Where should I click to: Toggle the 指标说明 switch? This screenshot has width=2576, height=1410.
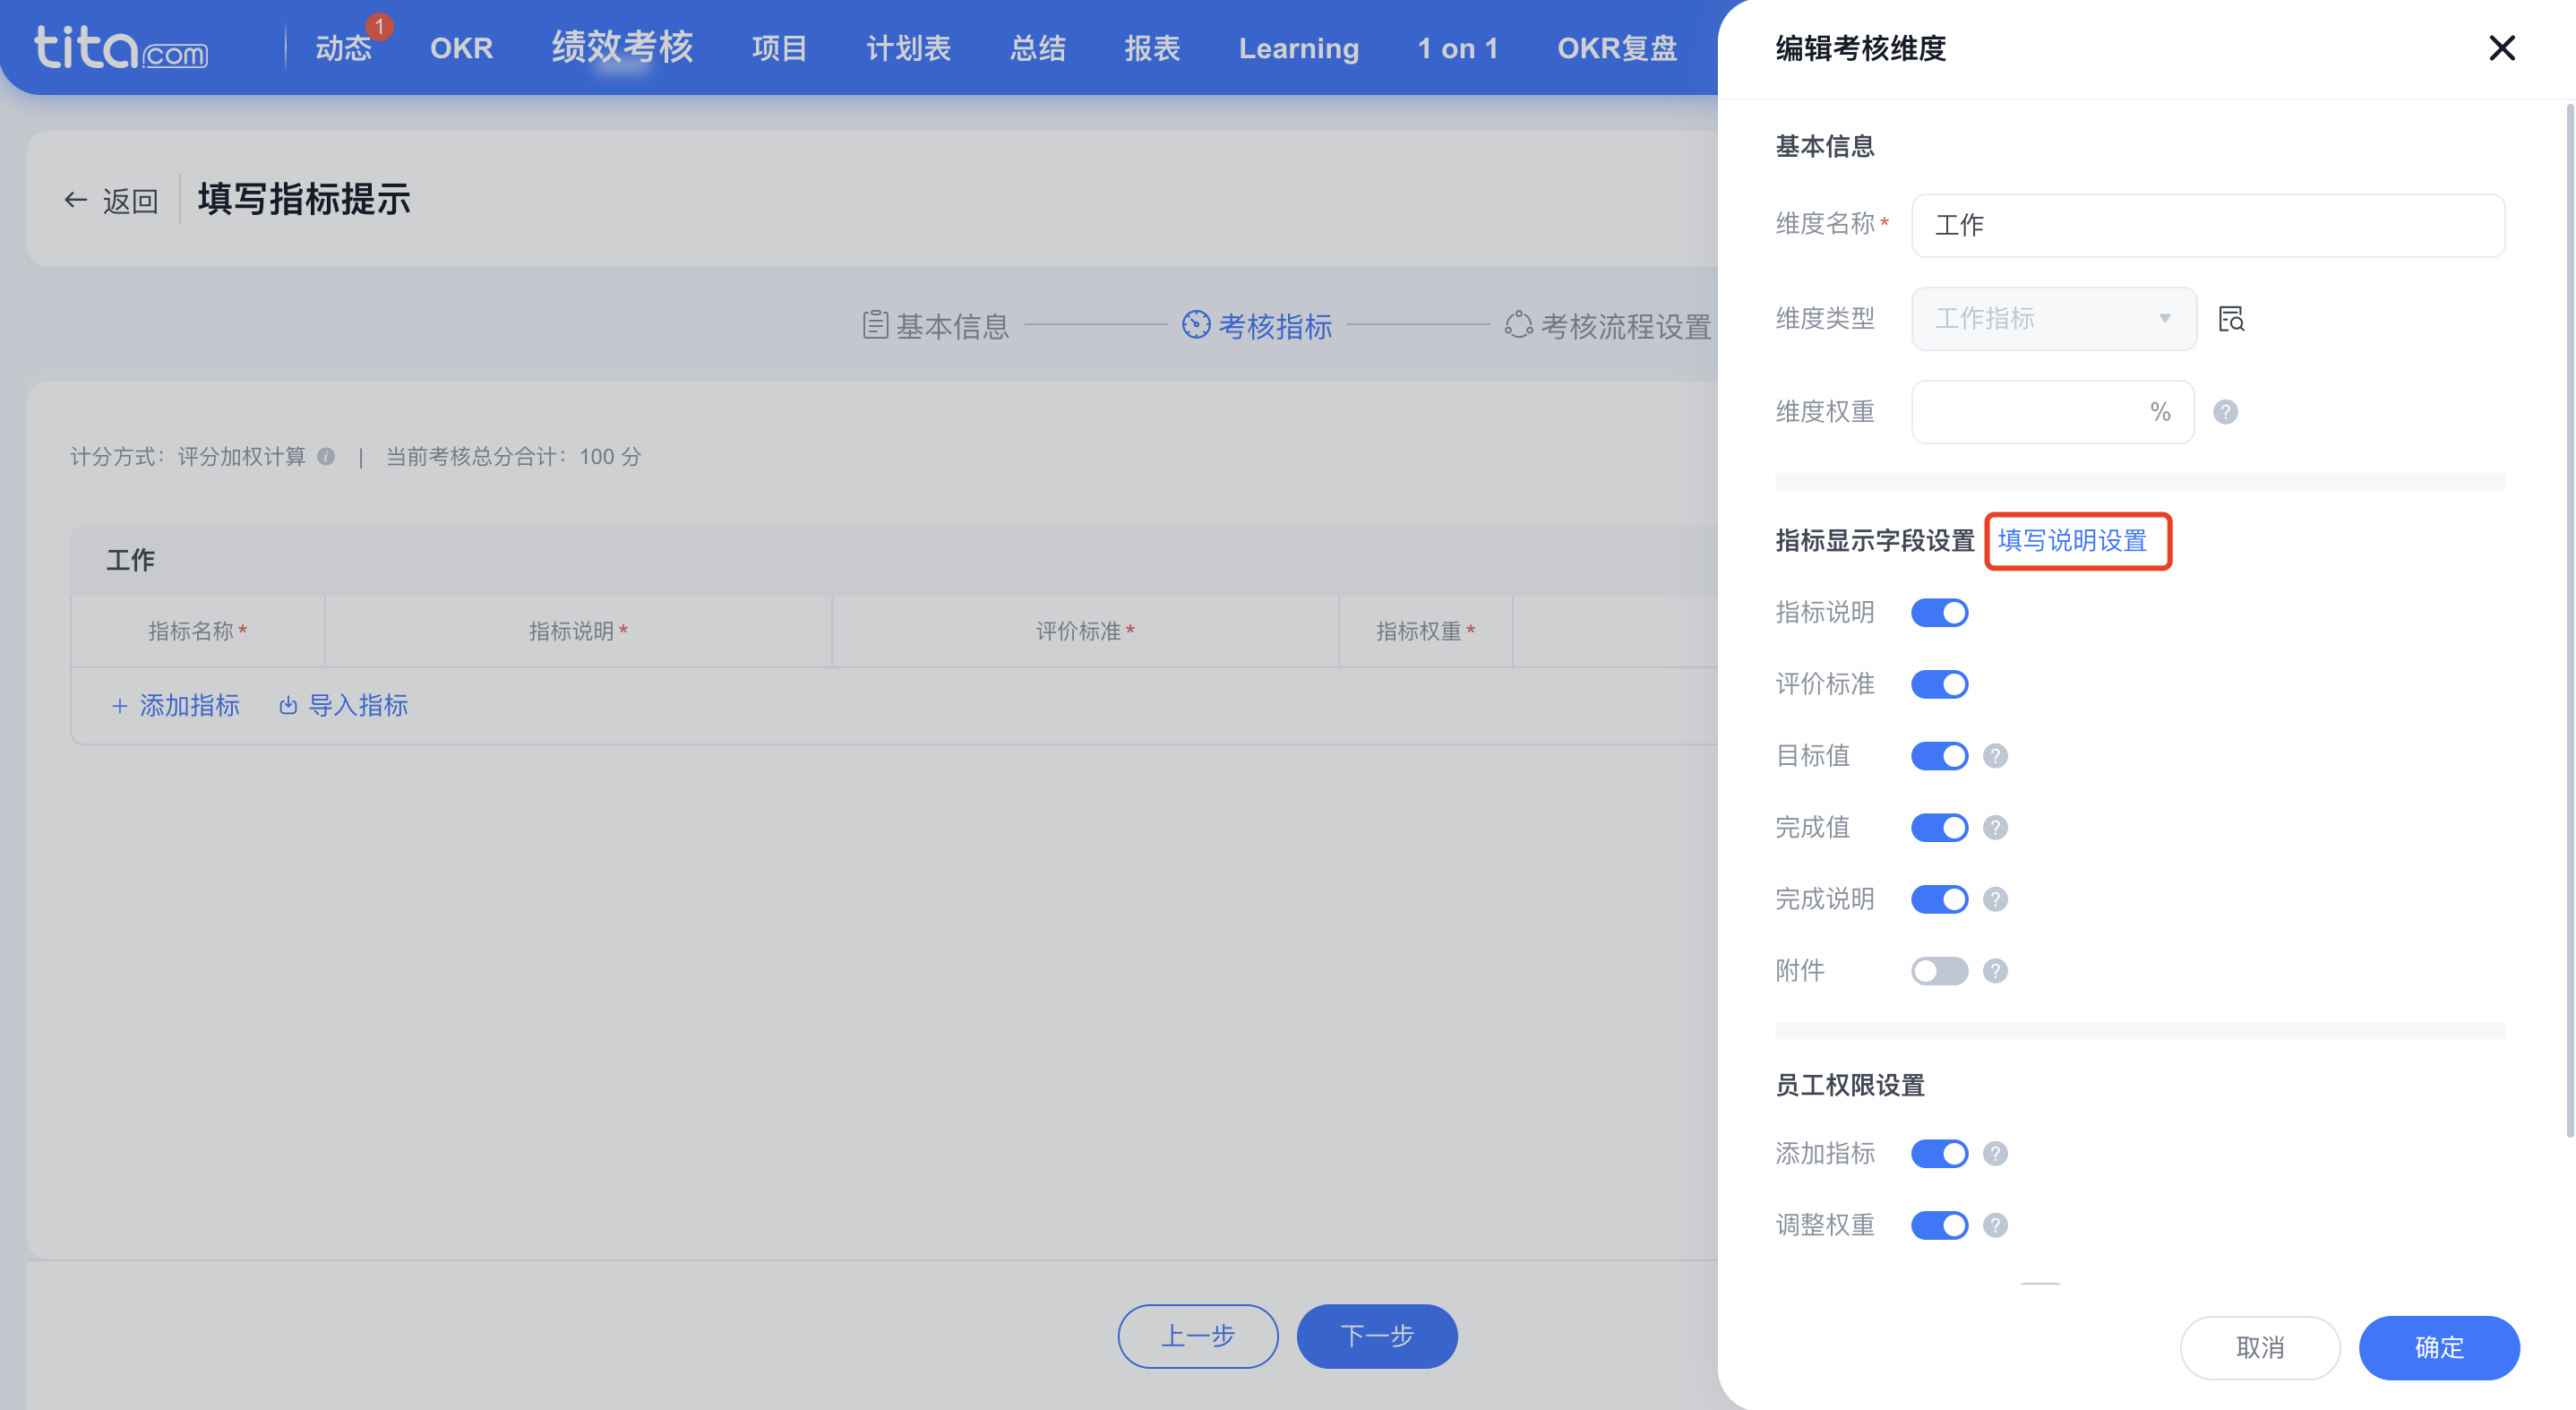pyautogui.click(x=1939, y=613)
